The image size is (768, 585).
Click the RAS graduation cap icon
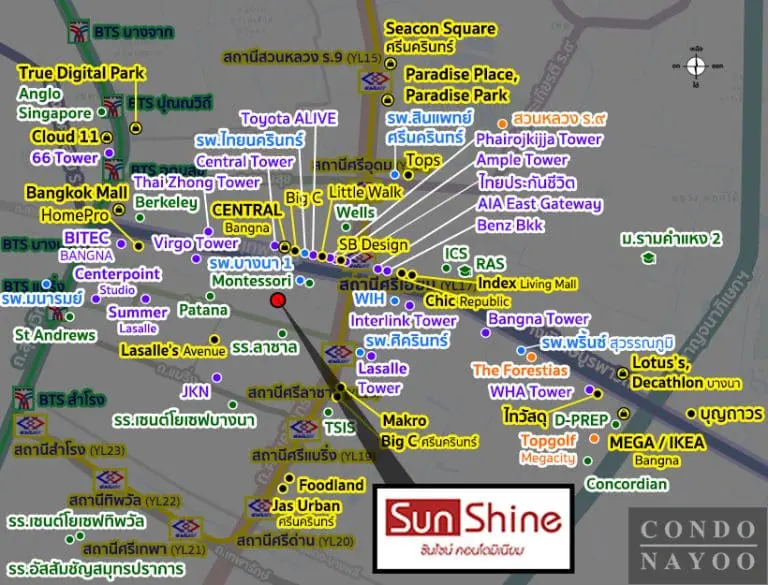464,270
